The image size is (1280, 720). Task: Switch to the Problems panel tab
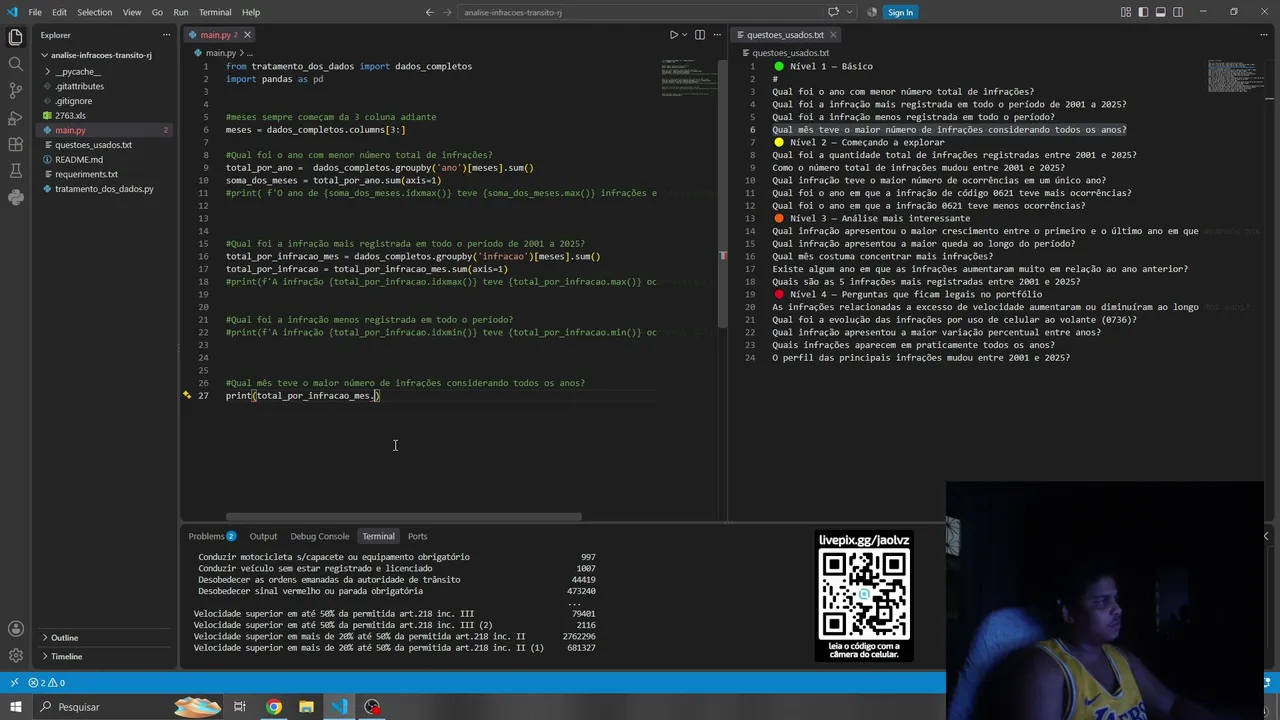[211, 536]
